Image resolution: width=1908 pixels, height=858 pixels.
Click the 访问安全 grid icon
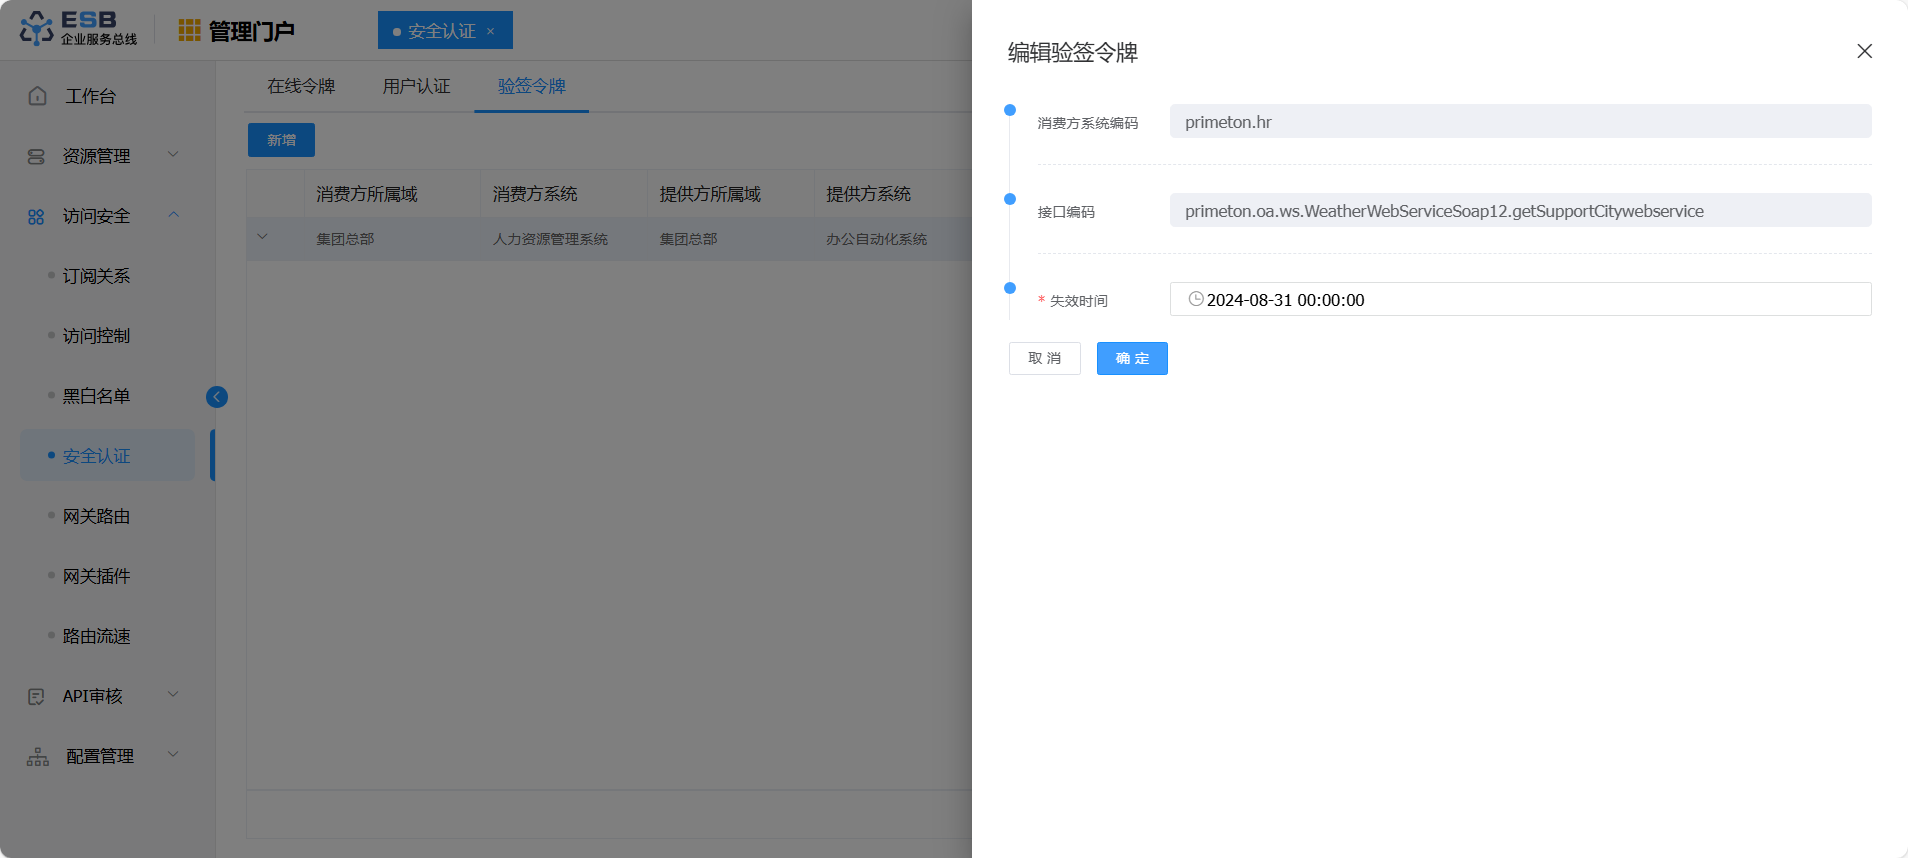click(36, 216)
